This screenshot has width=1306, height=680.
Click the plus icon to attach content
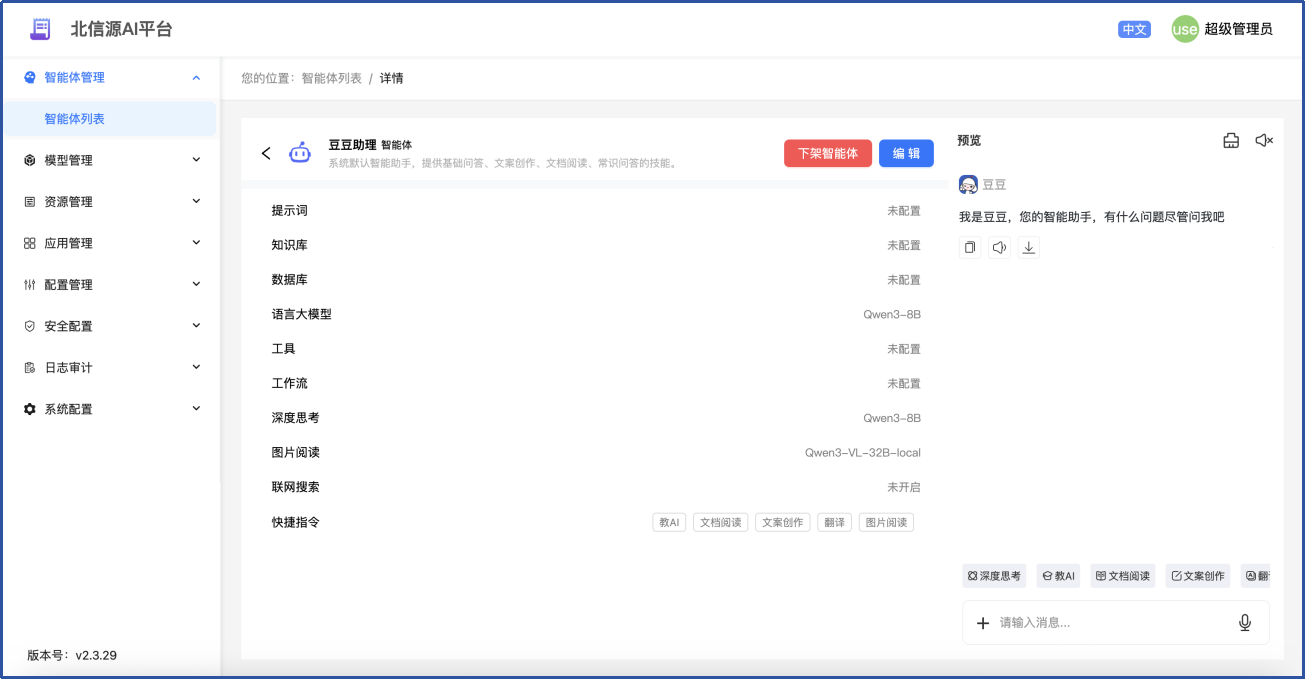click(983, 622)
